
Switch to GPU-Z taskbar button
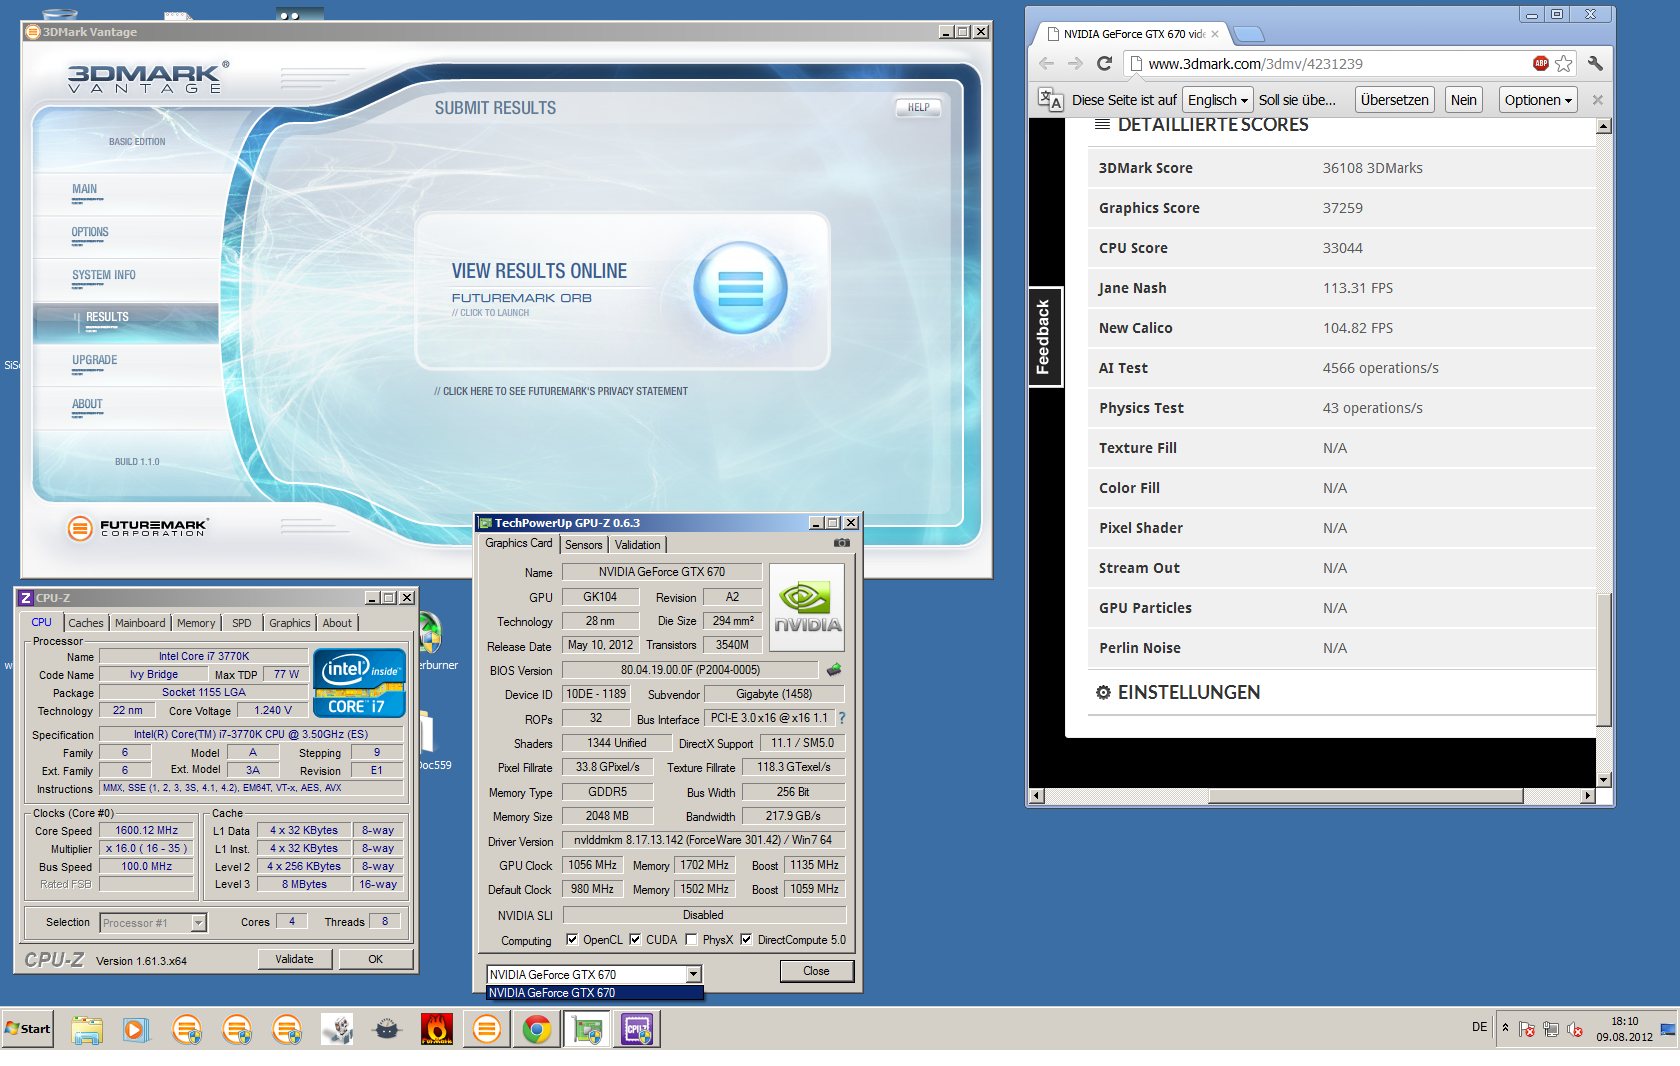coord(587,1029)
